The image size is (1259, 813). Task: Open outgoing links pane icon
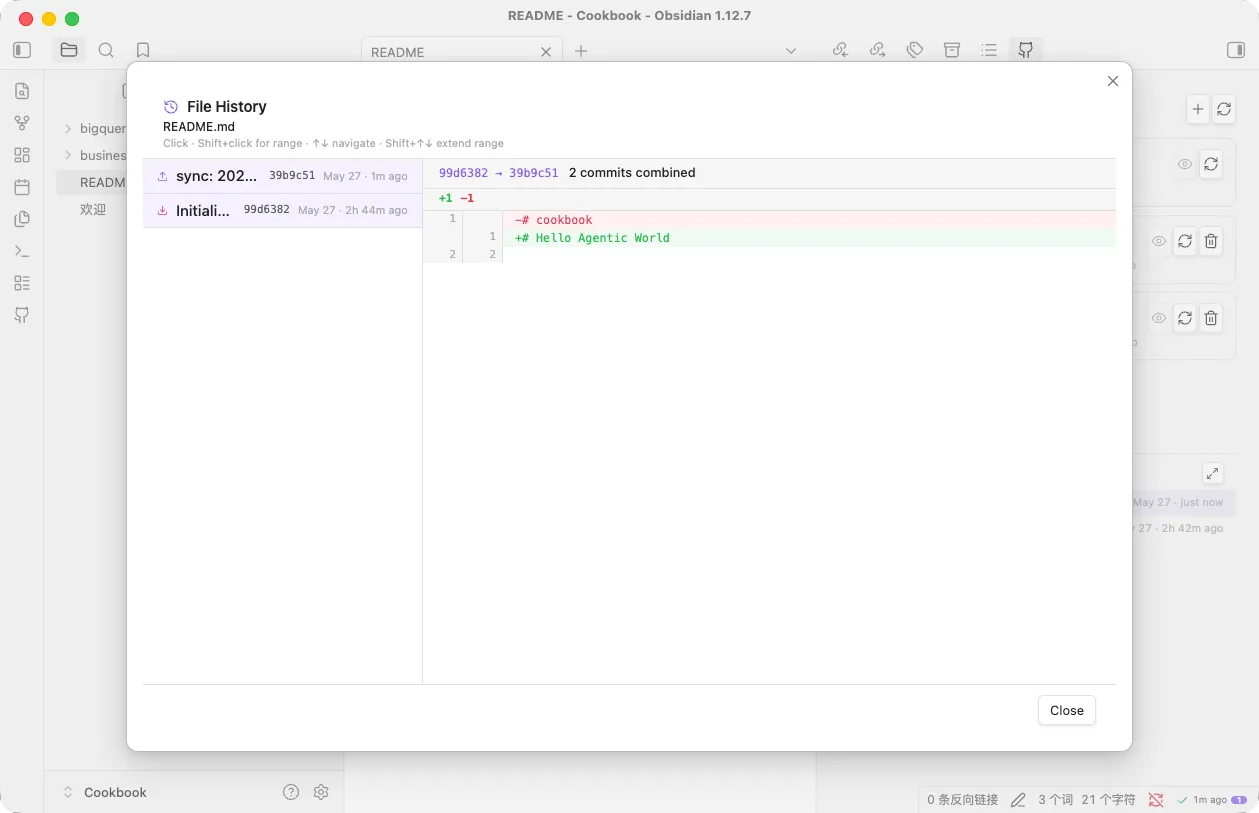point(877,50)
